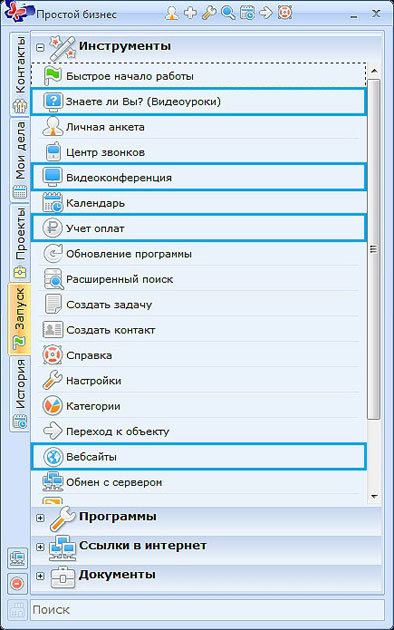
Task: Open Справка list item
Action: [198, 355]
